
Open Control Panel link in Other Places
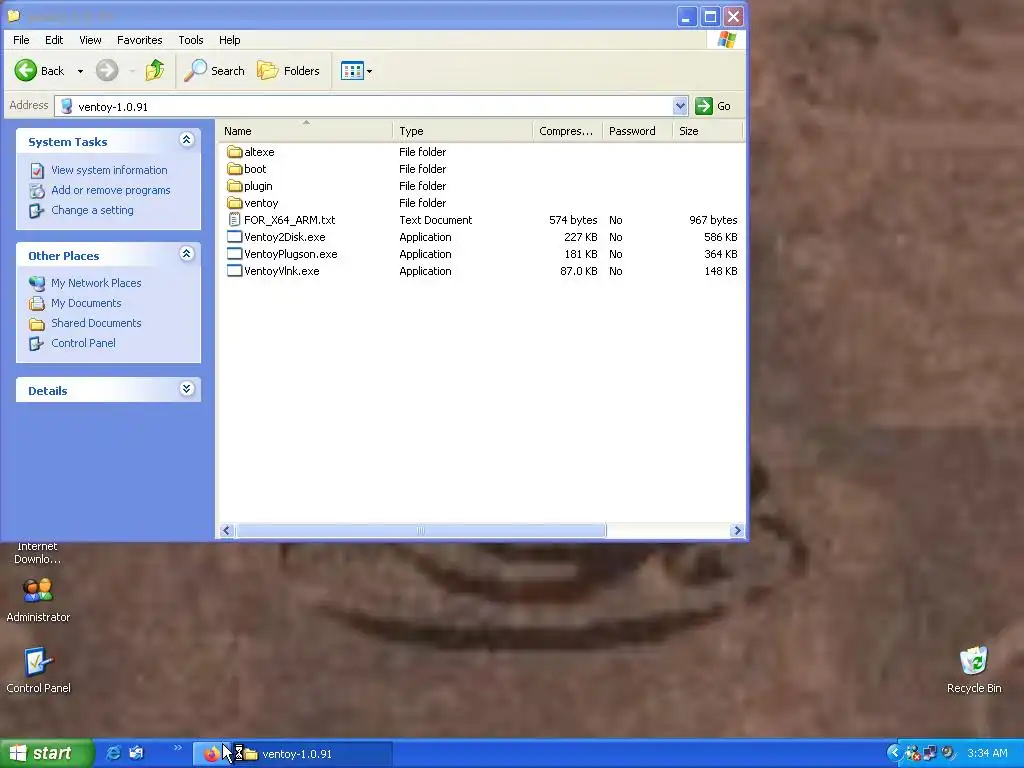83,343
